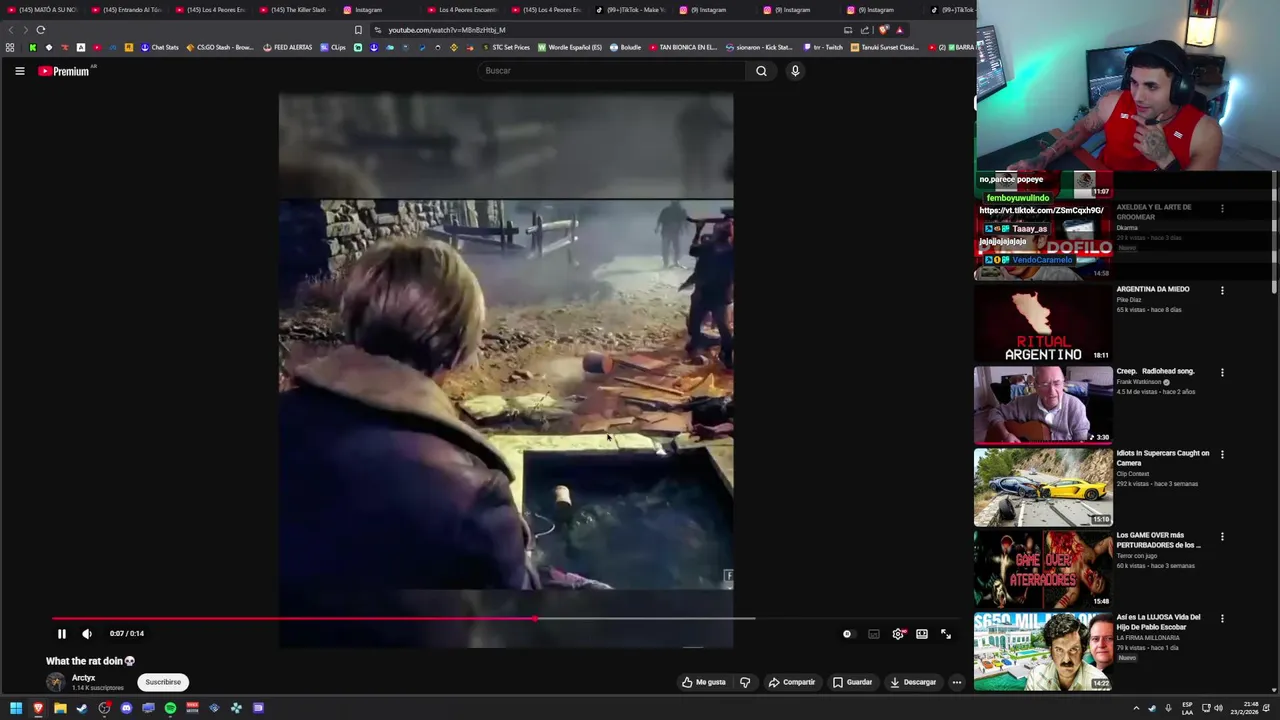Screen dimensions: 1280x720
Task: Toggle subtitles in the player
Action: pyautogui.click(x=873, y=634)
